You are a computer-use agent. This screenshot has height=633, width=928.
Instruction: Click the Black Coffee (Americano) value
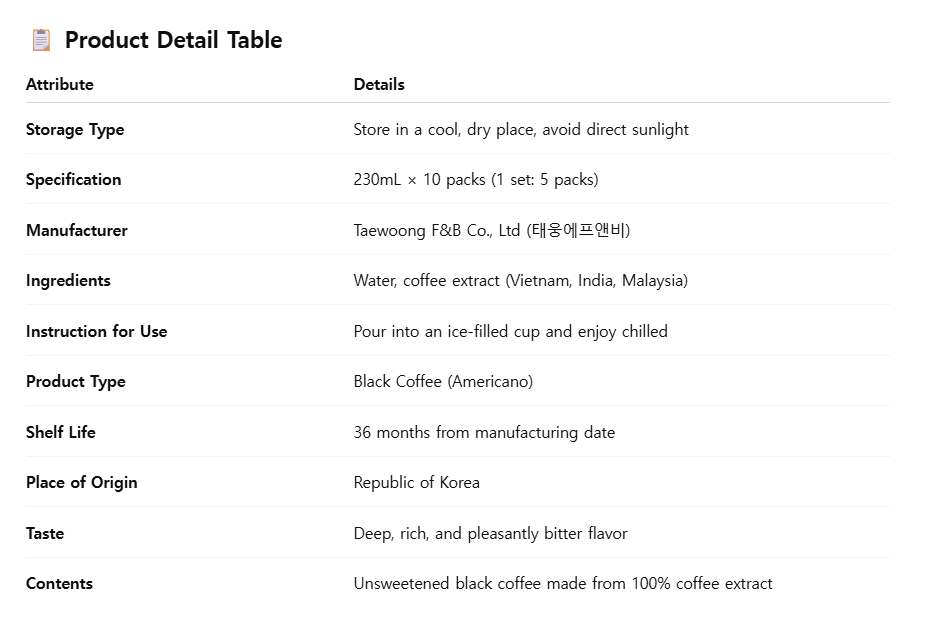point(443,382)
